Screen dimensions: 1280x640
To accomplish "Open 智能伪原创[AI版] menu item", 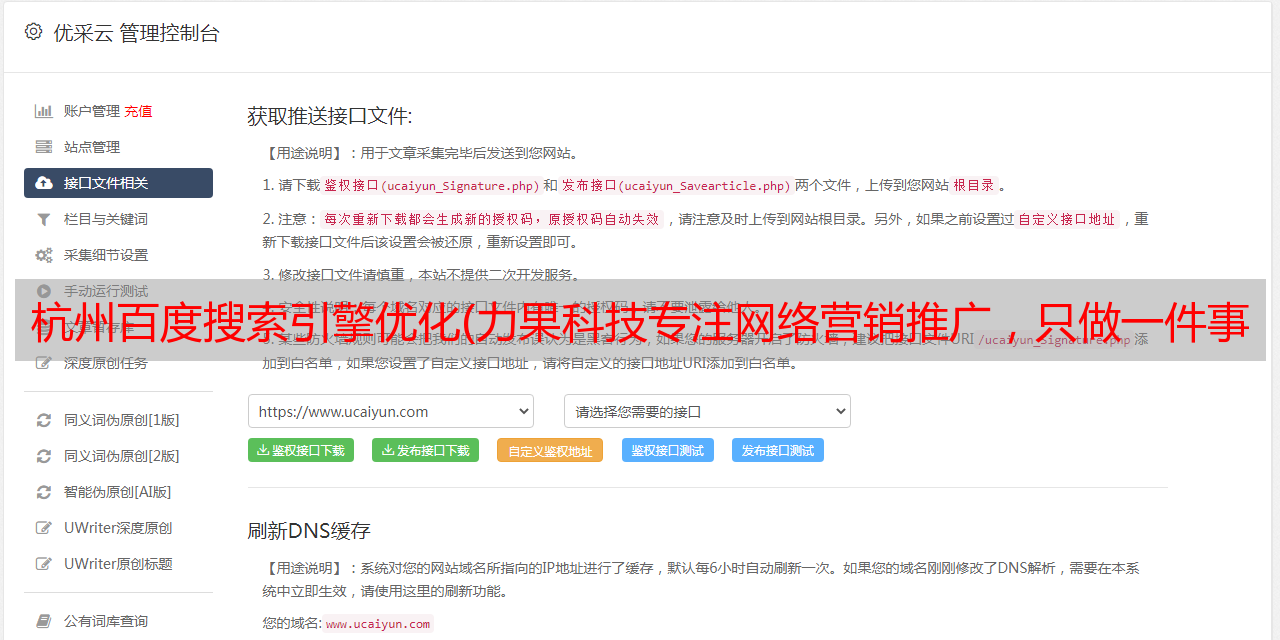I will pyautogui.click(x=118, y=492).
